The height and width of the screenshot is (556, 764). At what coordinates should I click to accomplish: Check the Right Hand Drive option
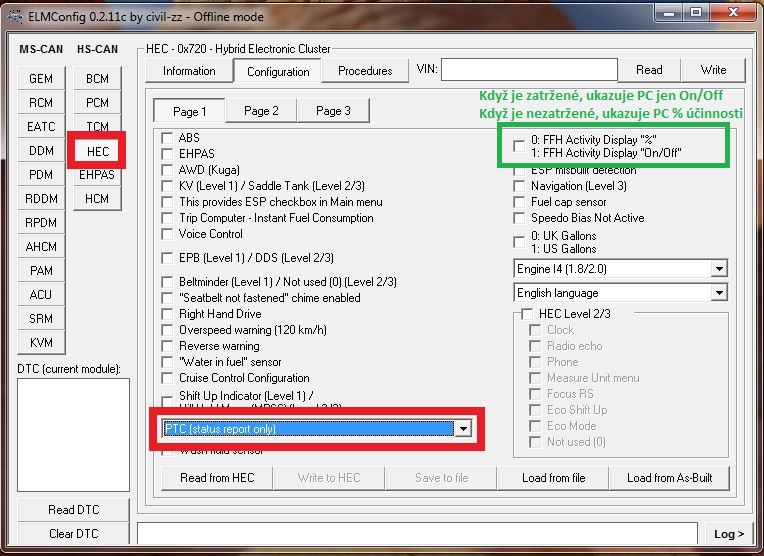pyautogui.click(x=168, y=314)
